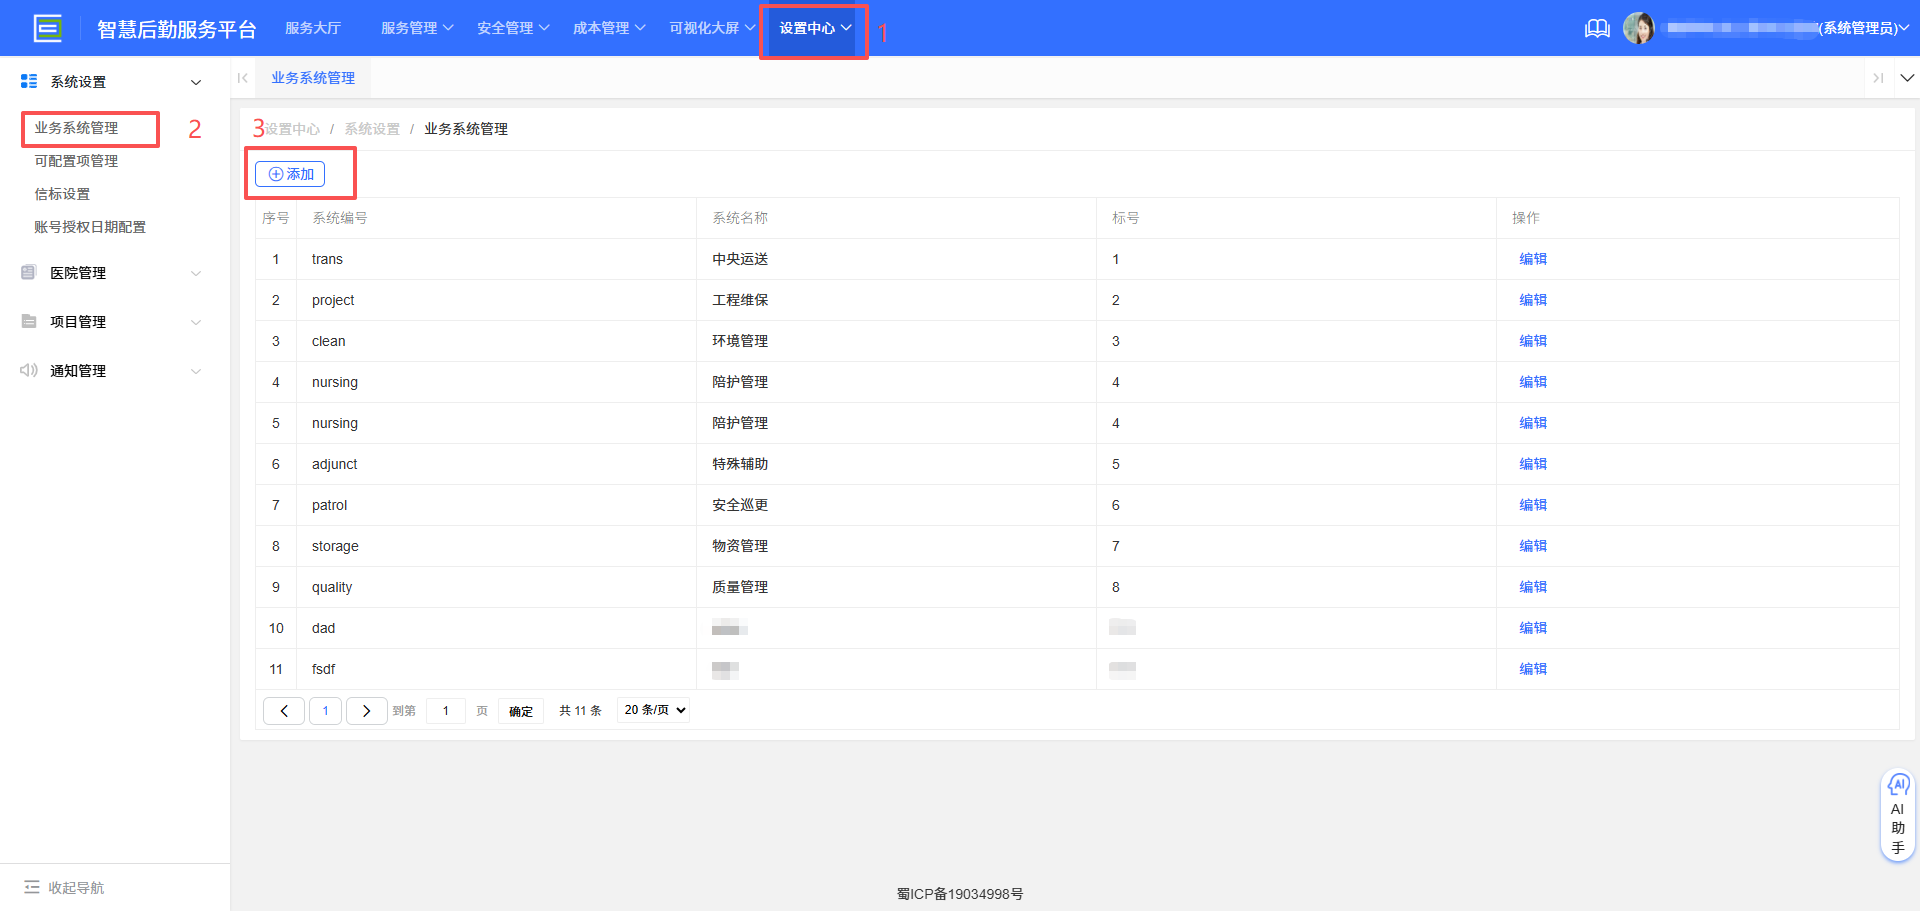
Task: Click the 系统设置 grid icon in sidebar
Action: point(26,81)
